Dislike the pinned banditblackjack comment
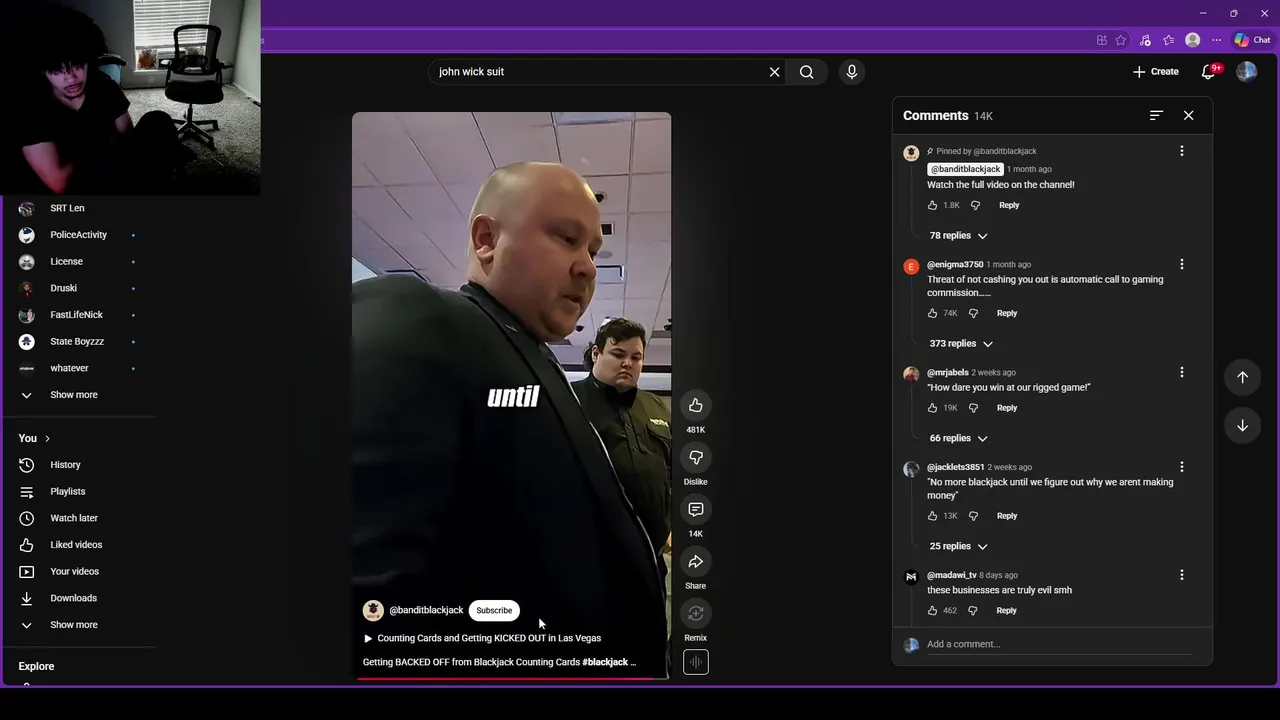 click(975, 205)
